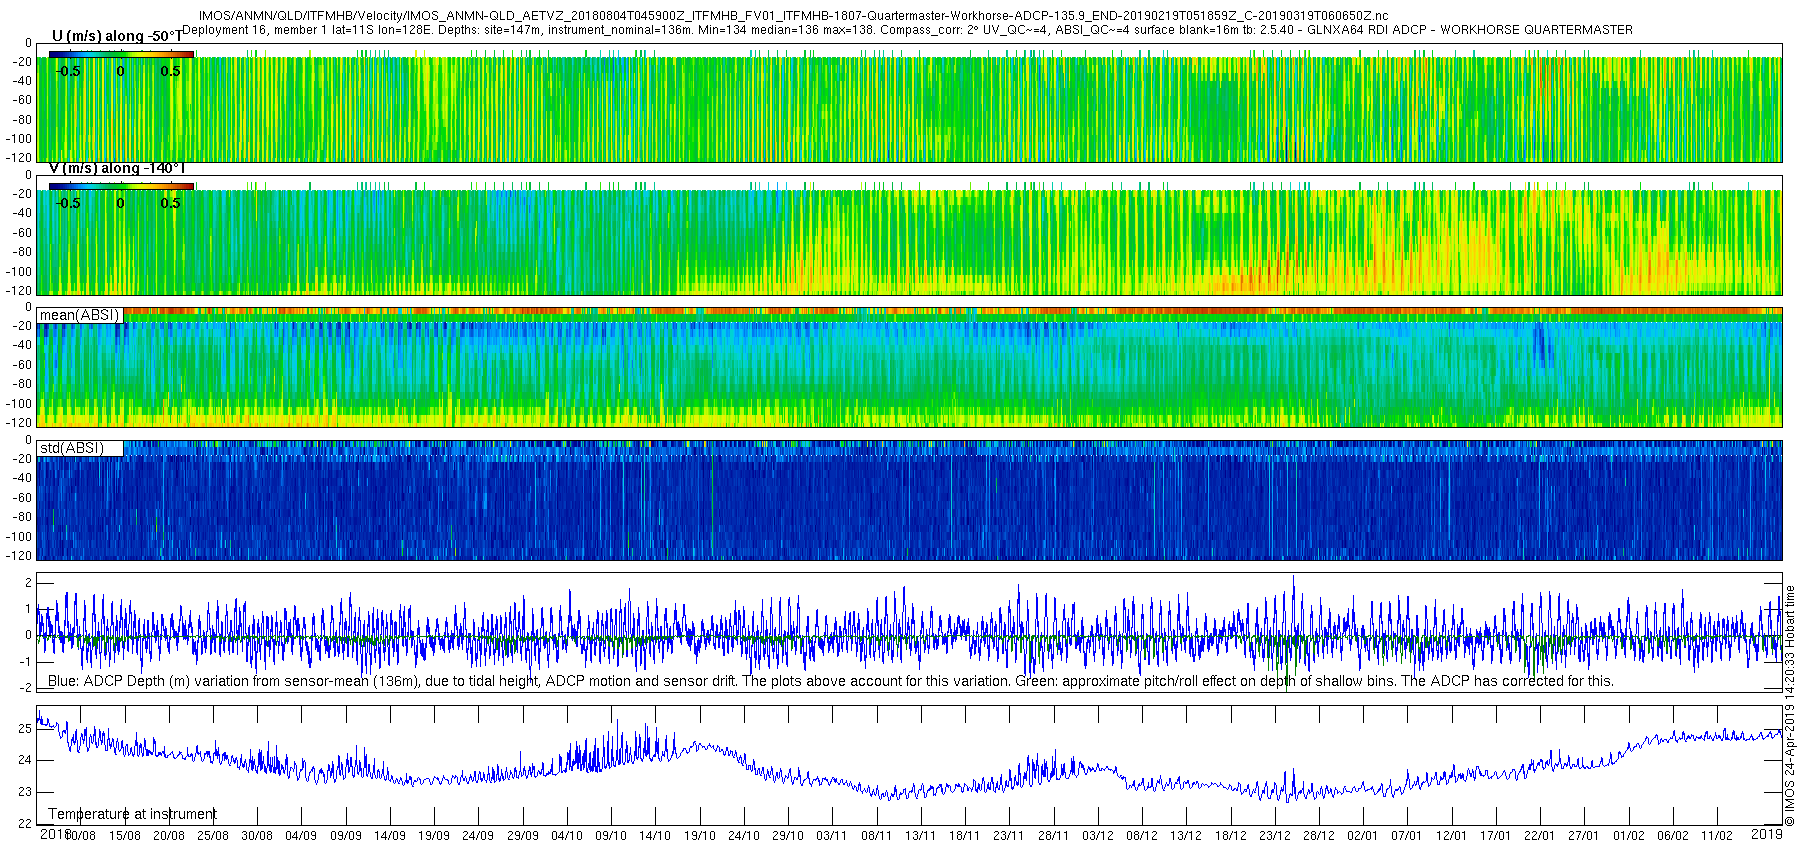The width and height of the screenshot is (1800, 850).
Task: Click the '18/12' date tick label
Action: point(1231,836)
